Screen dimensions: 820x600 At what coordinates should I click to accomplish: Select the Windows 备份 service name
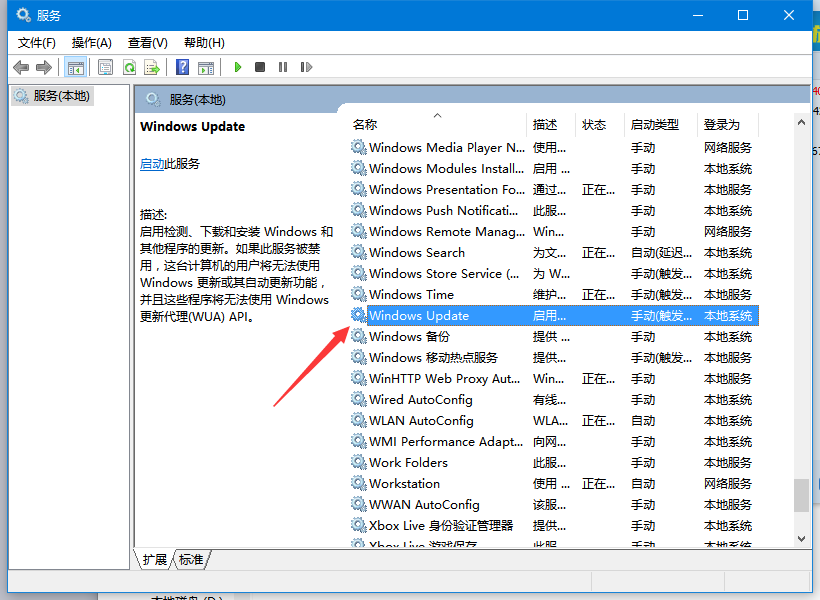(x=409, y=336)
